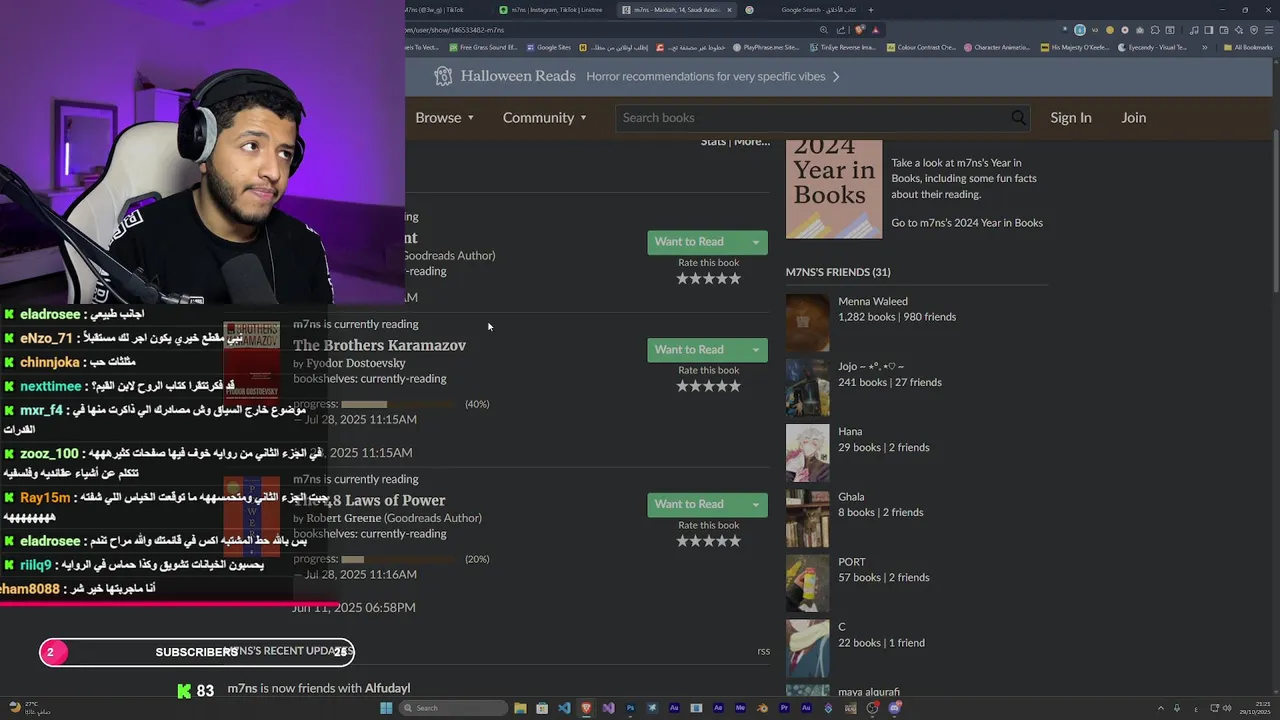Screen dimensions: 1280x720
Task: Expand the bookmarks bar overflow chevron
Action: point(1205,47)
